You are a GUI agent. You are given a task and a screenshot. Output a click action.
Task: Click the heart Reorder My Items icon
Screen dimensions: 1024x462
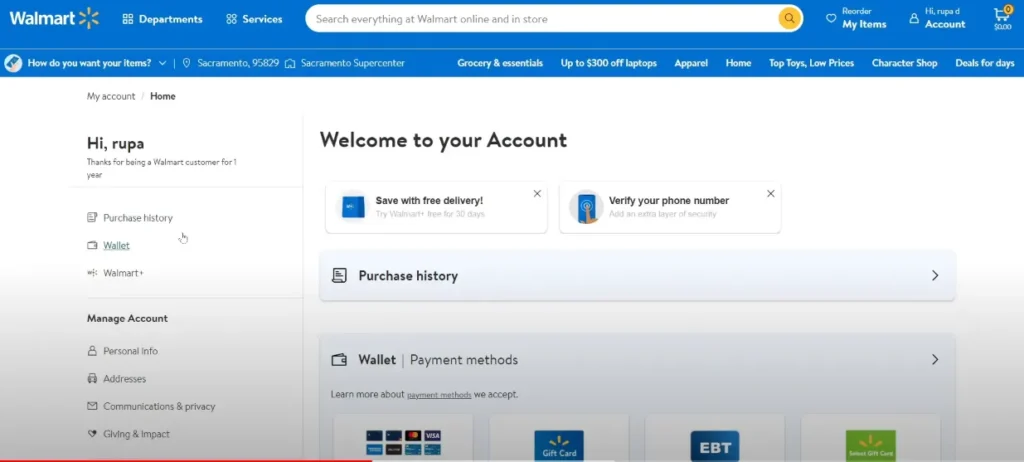[831, 18]
